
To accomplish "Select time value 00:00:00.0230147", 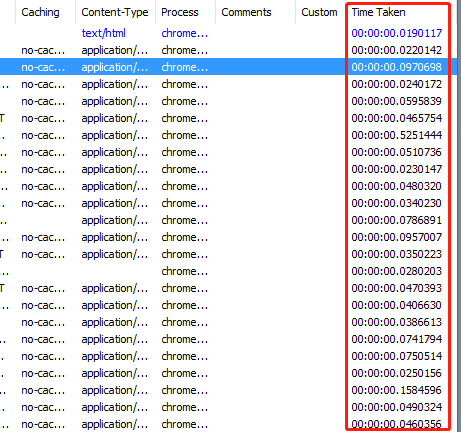I will (397, 169).
